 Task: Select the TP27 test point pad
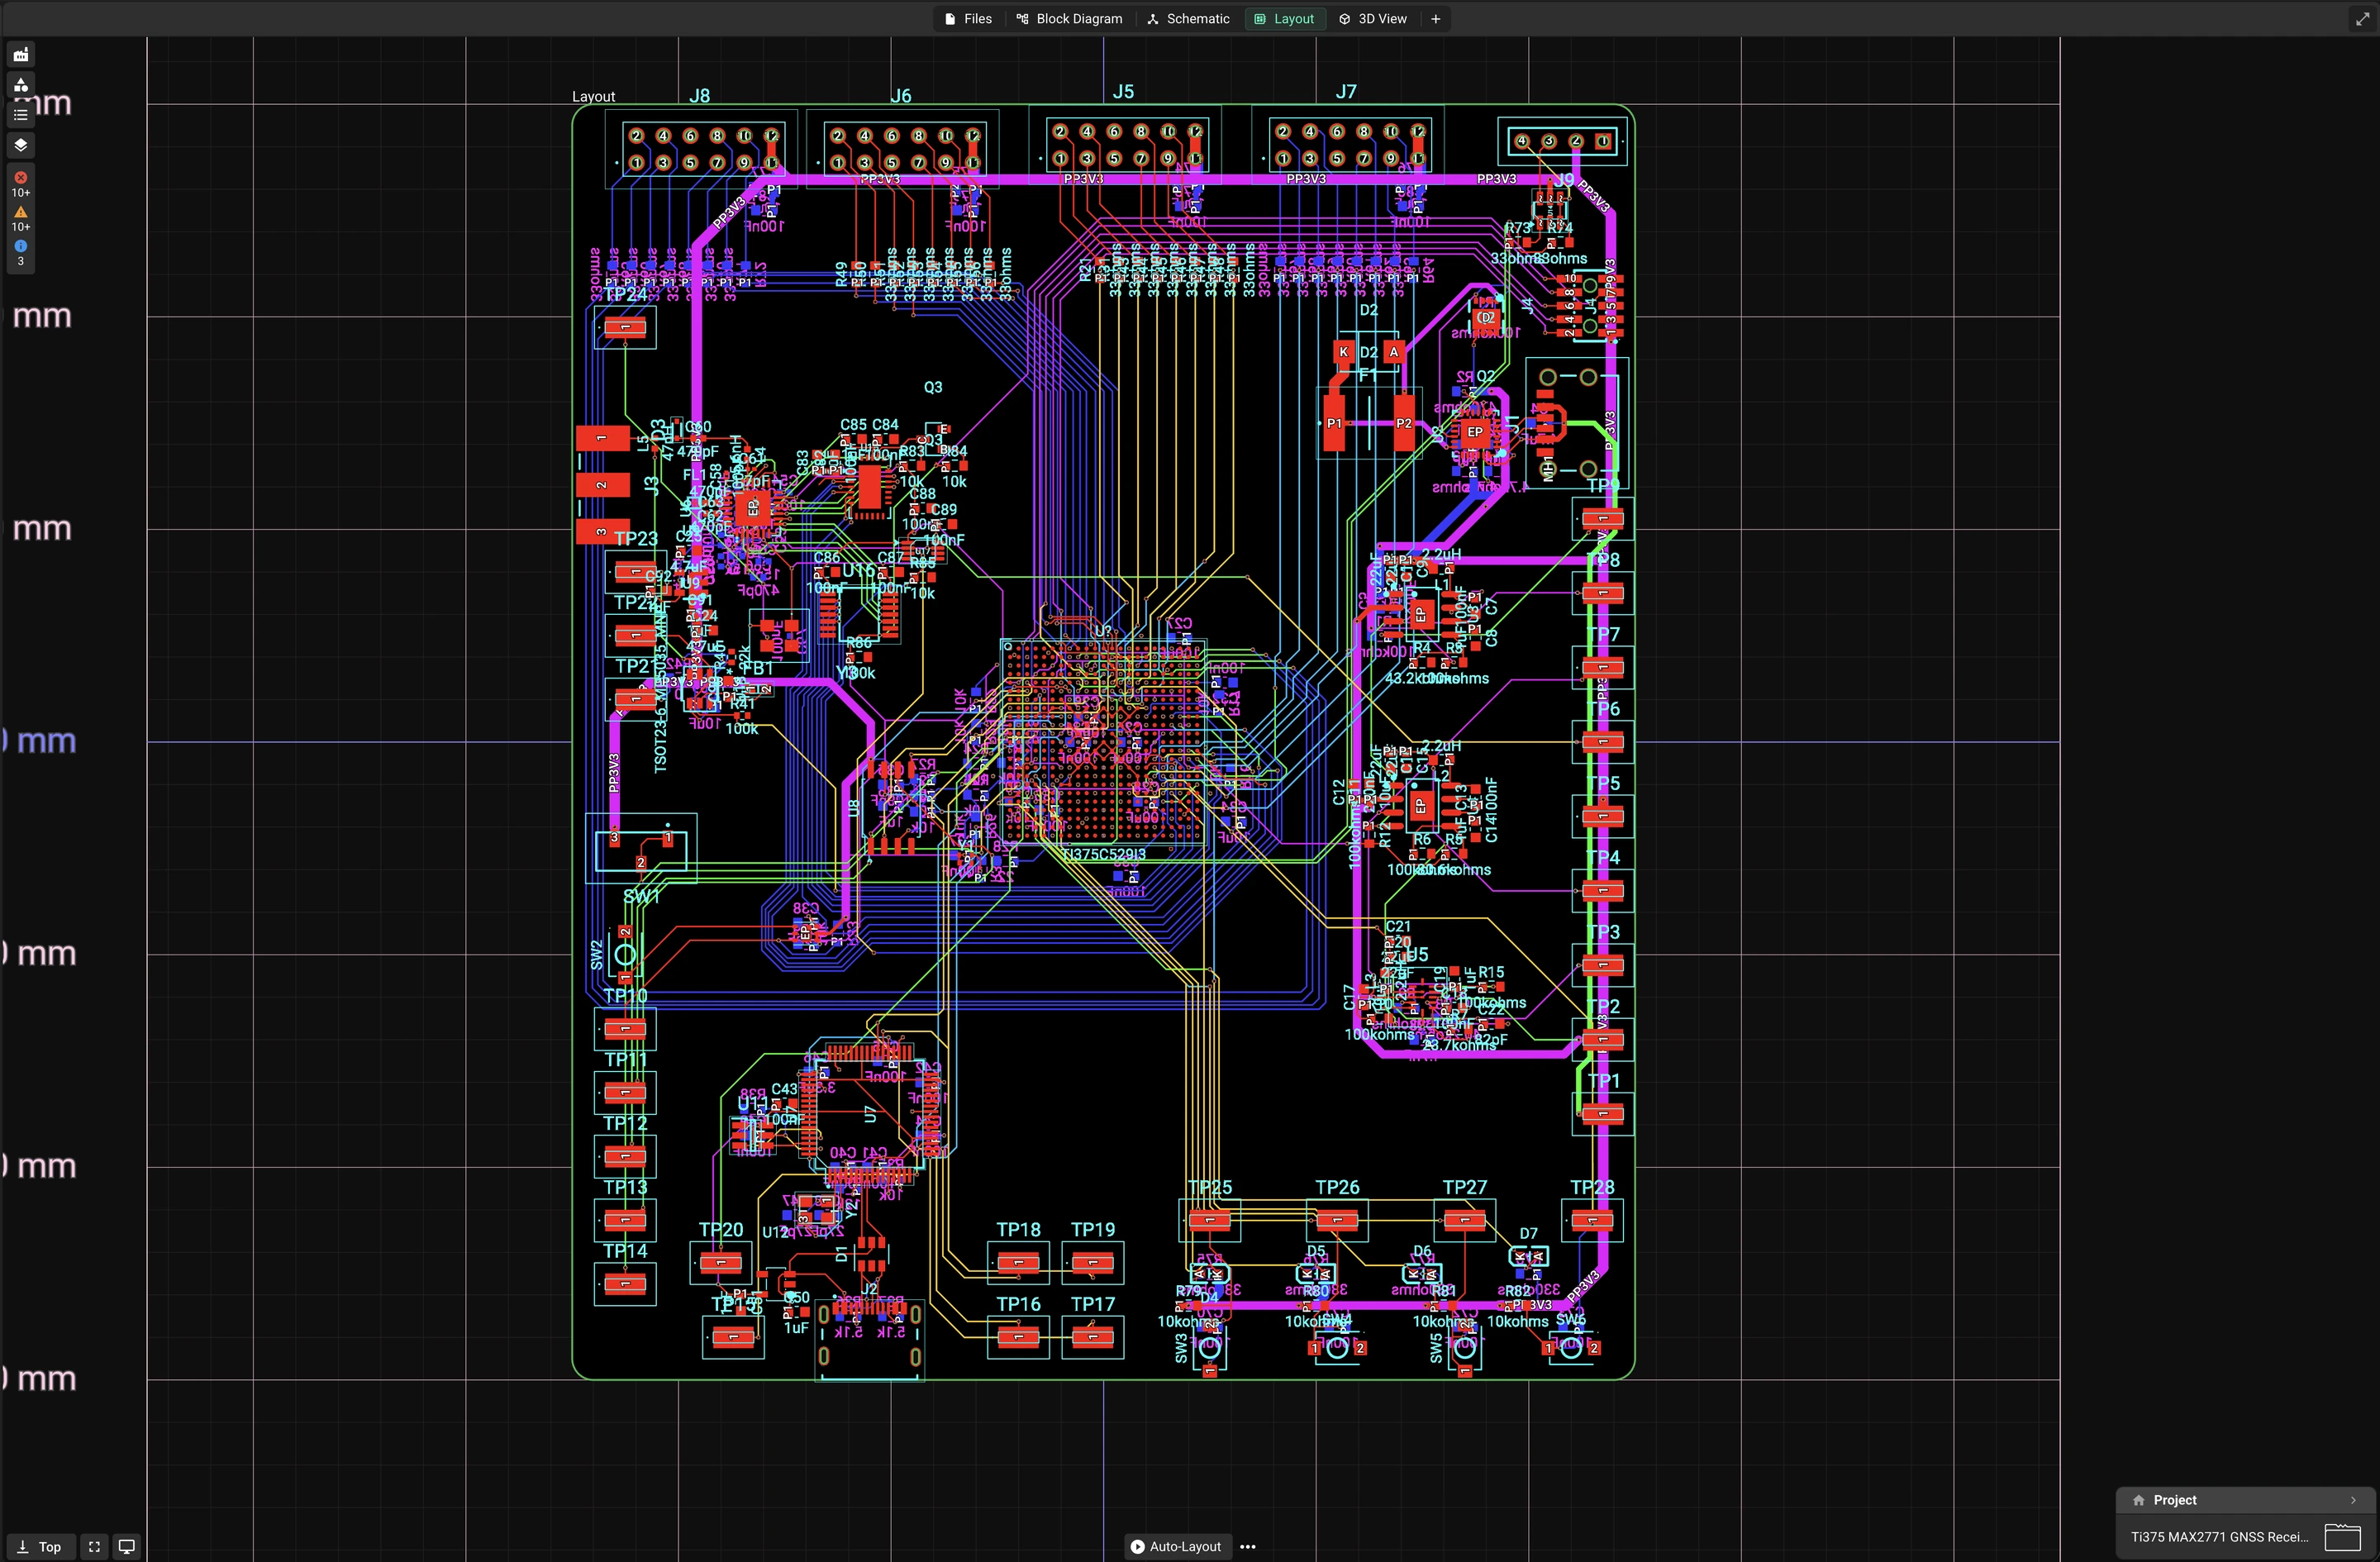pos(1465,1220)
